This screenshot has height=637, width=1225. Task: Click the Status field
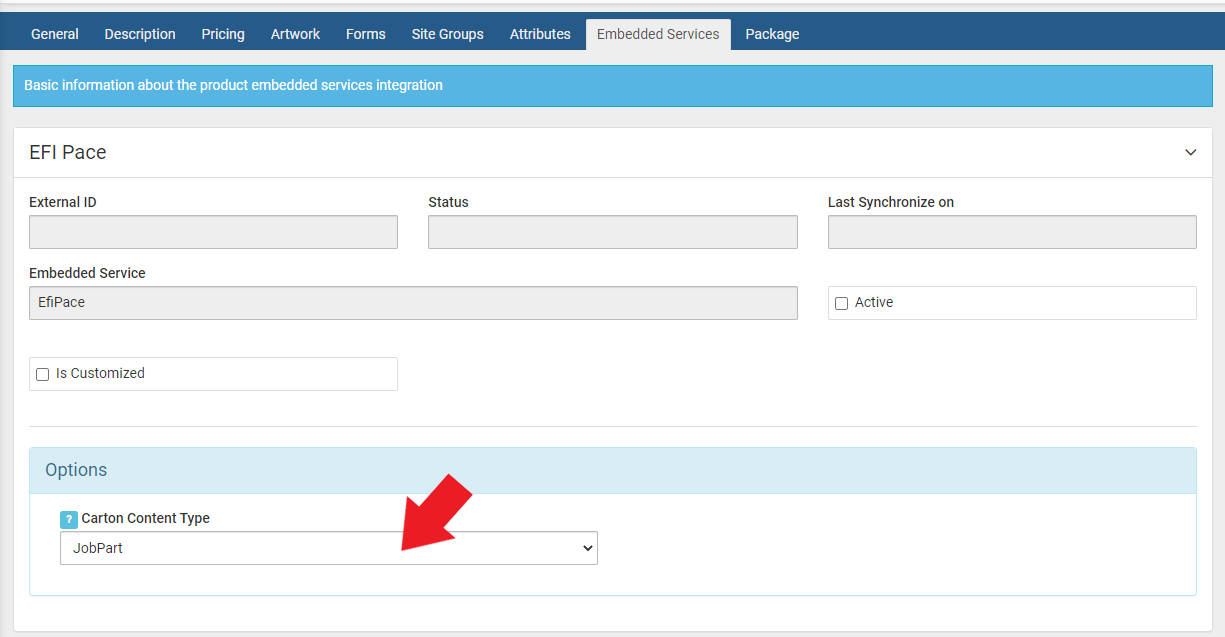(x=613, y=232)
